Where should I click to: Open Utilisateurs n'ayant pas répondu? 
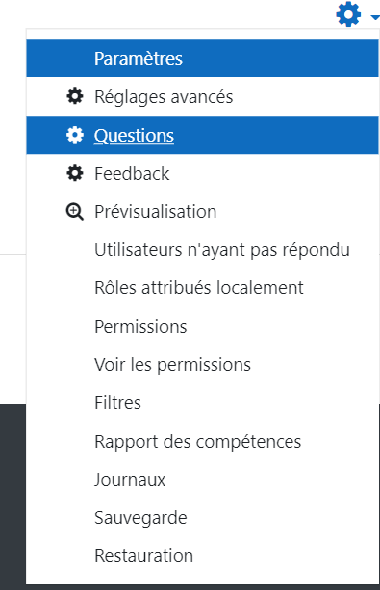(202, 250)
